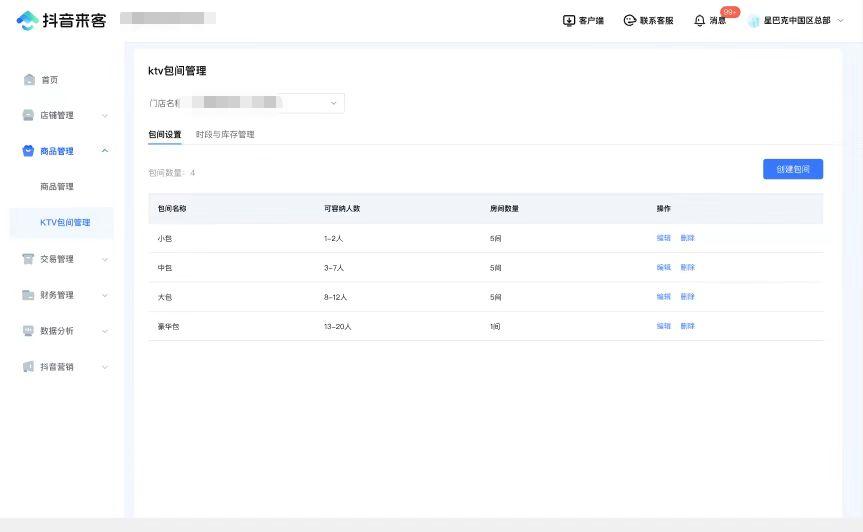Open 商品管理 submenu item in sidebar
Screen dimensions: 863x532
(x=57, y=187)
